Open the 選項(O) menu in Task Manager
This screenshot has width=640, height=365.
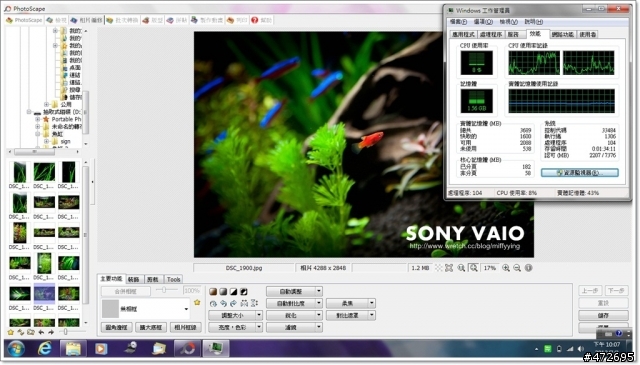click(x=483, y=22)
